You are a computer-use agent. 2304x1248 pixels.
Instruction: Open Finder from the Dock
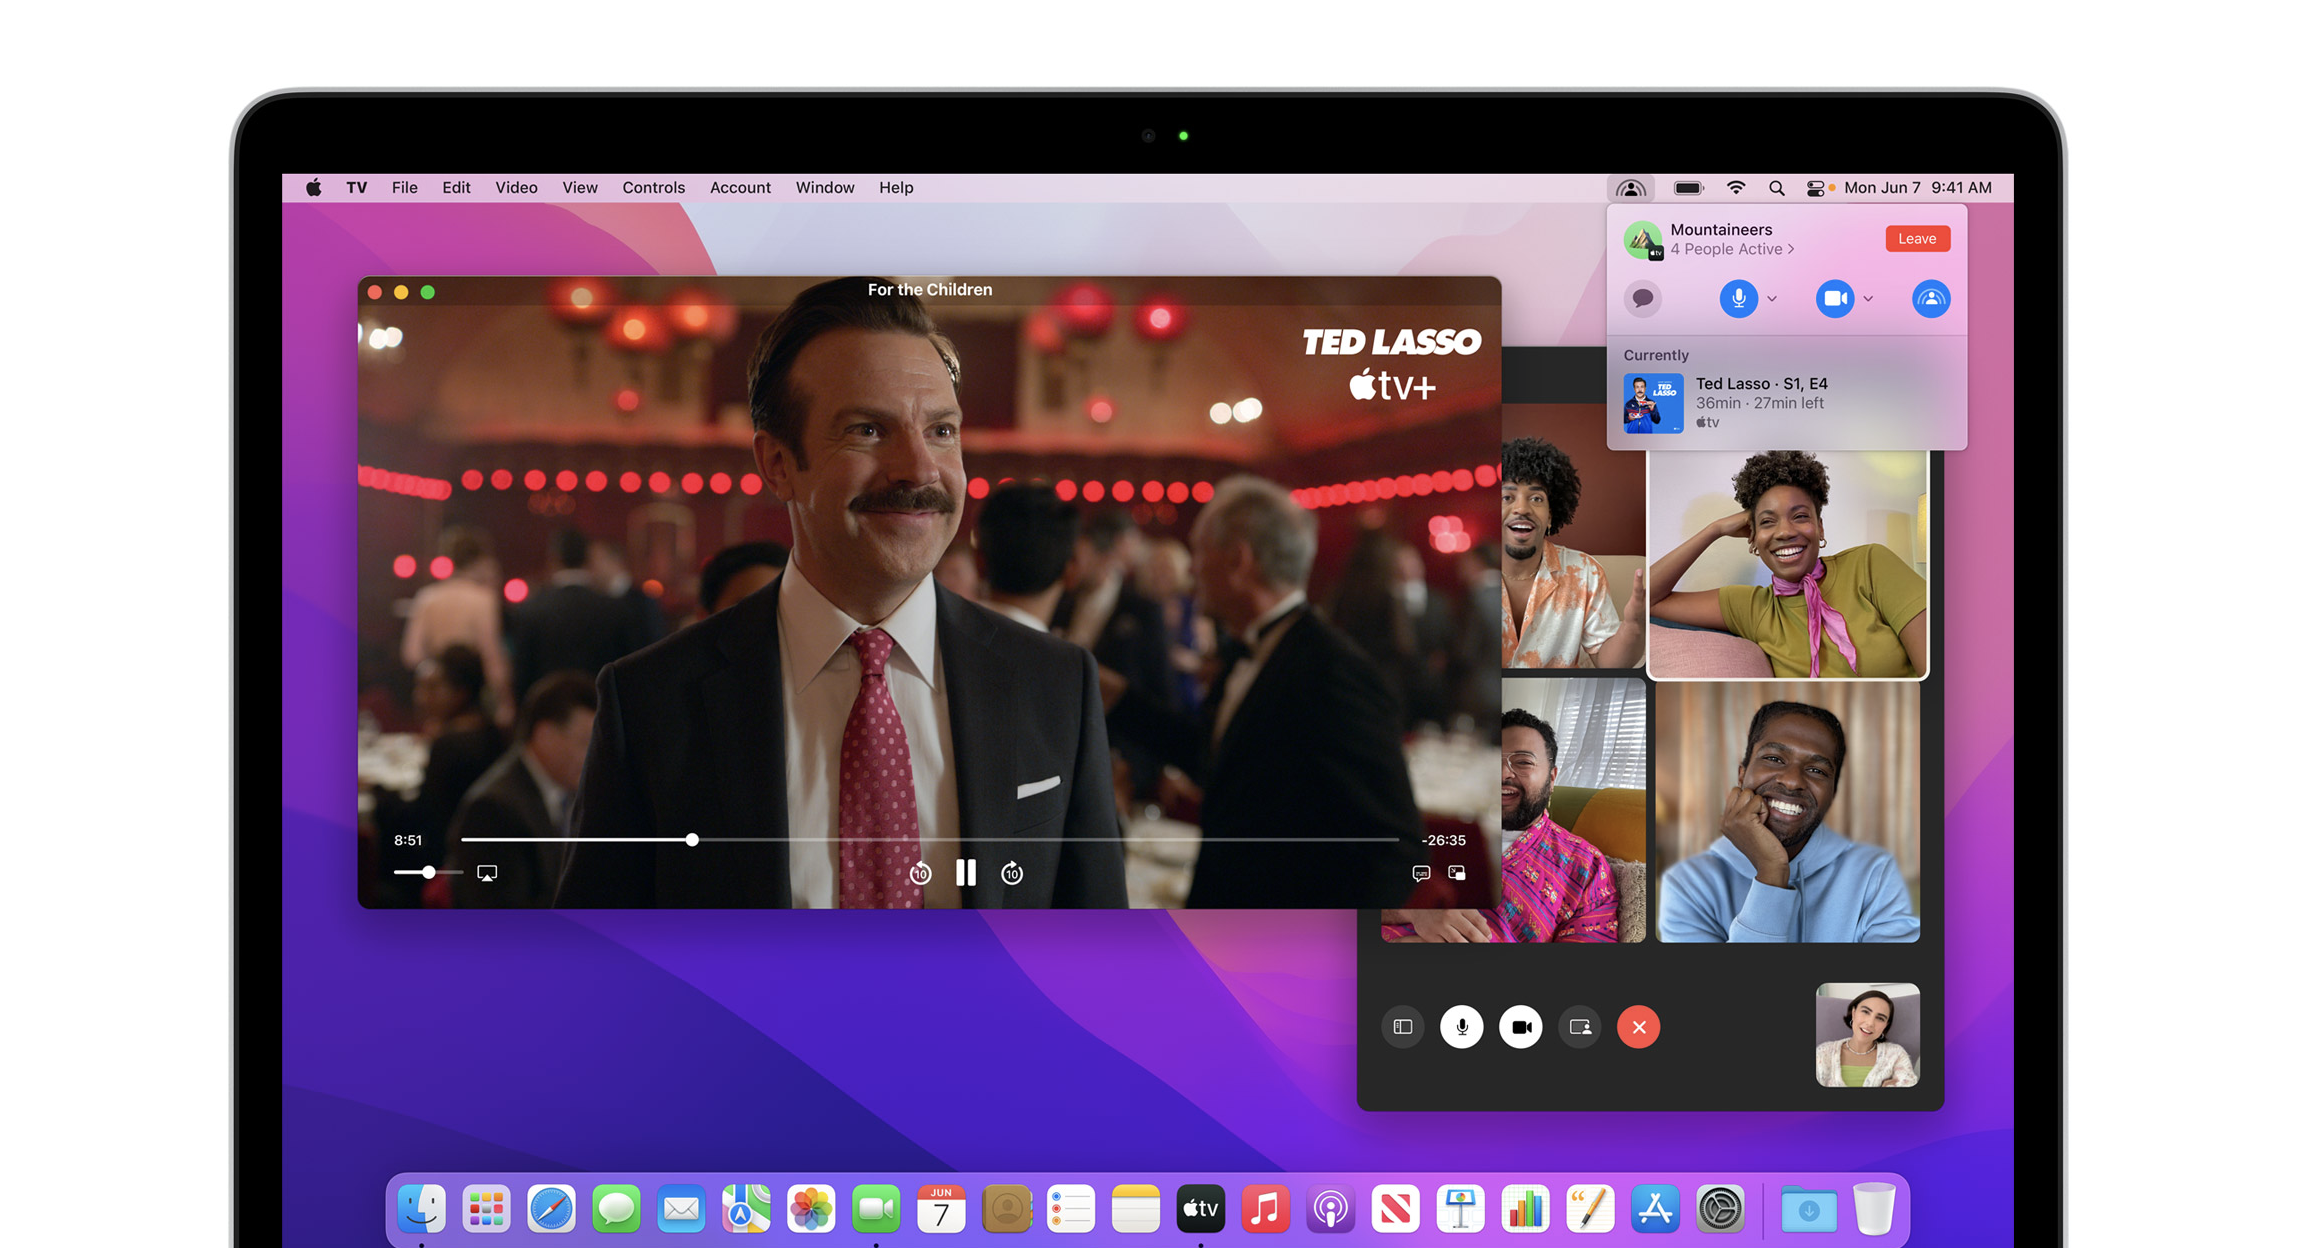tap(421, 1209)
